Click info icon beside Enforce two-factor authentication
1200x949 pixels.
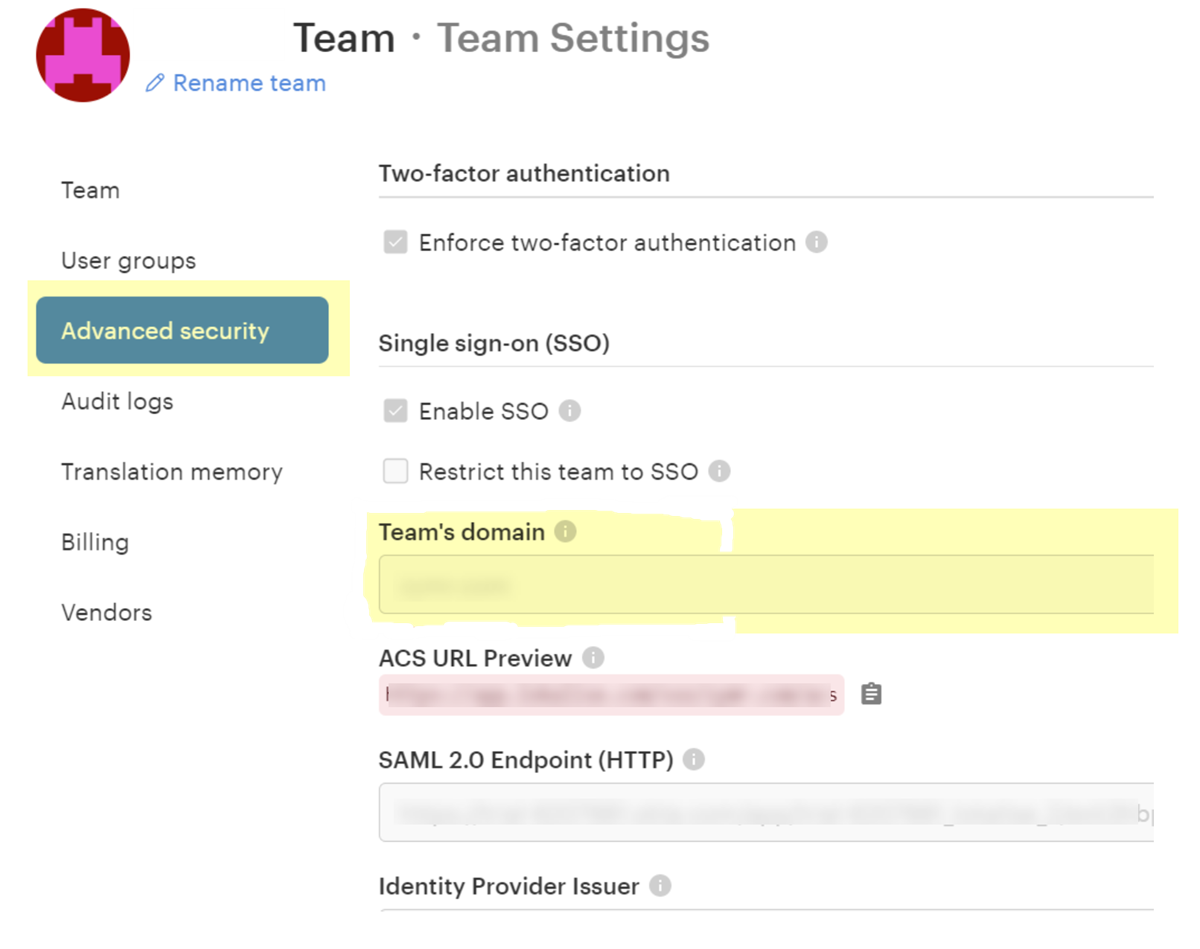817,242
